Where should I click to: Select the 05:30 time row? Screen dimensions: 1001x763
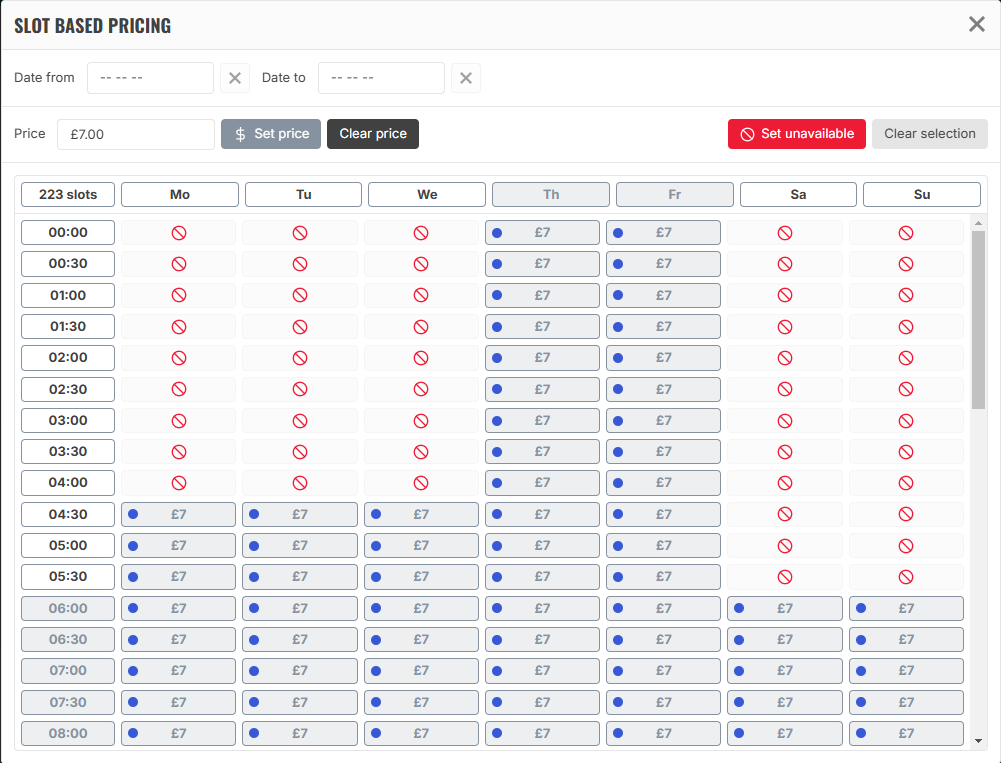[68, 577]
